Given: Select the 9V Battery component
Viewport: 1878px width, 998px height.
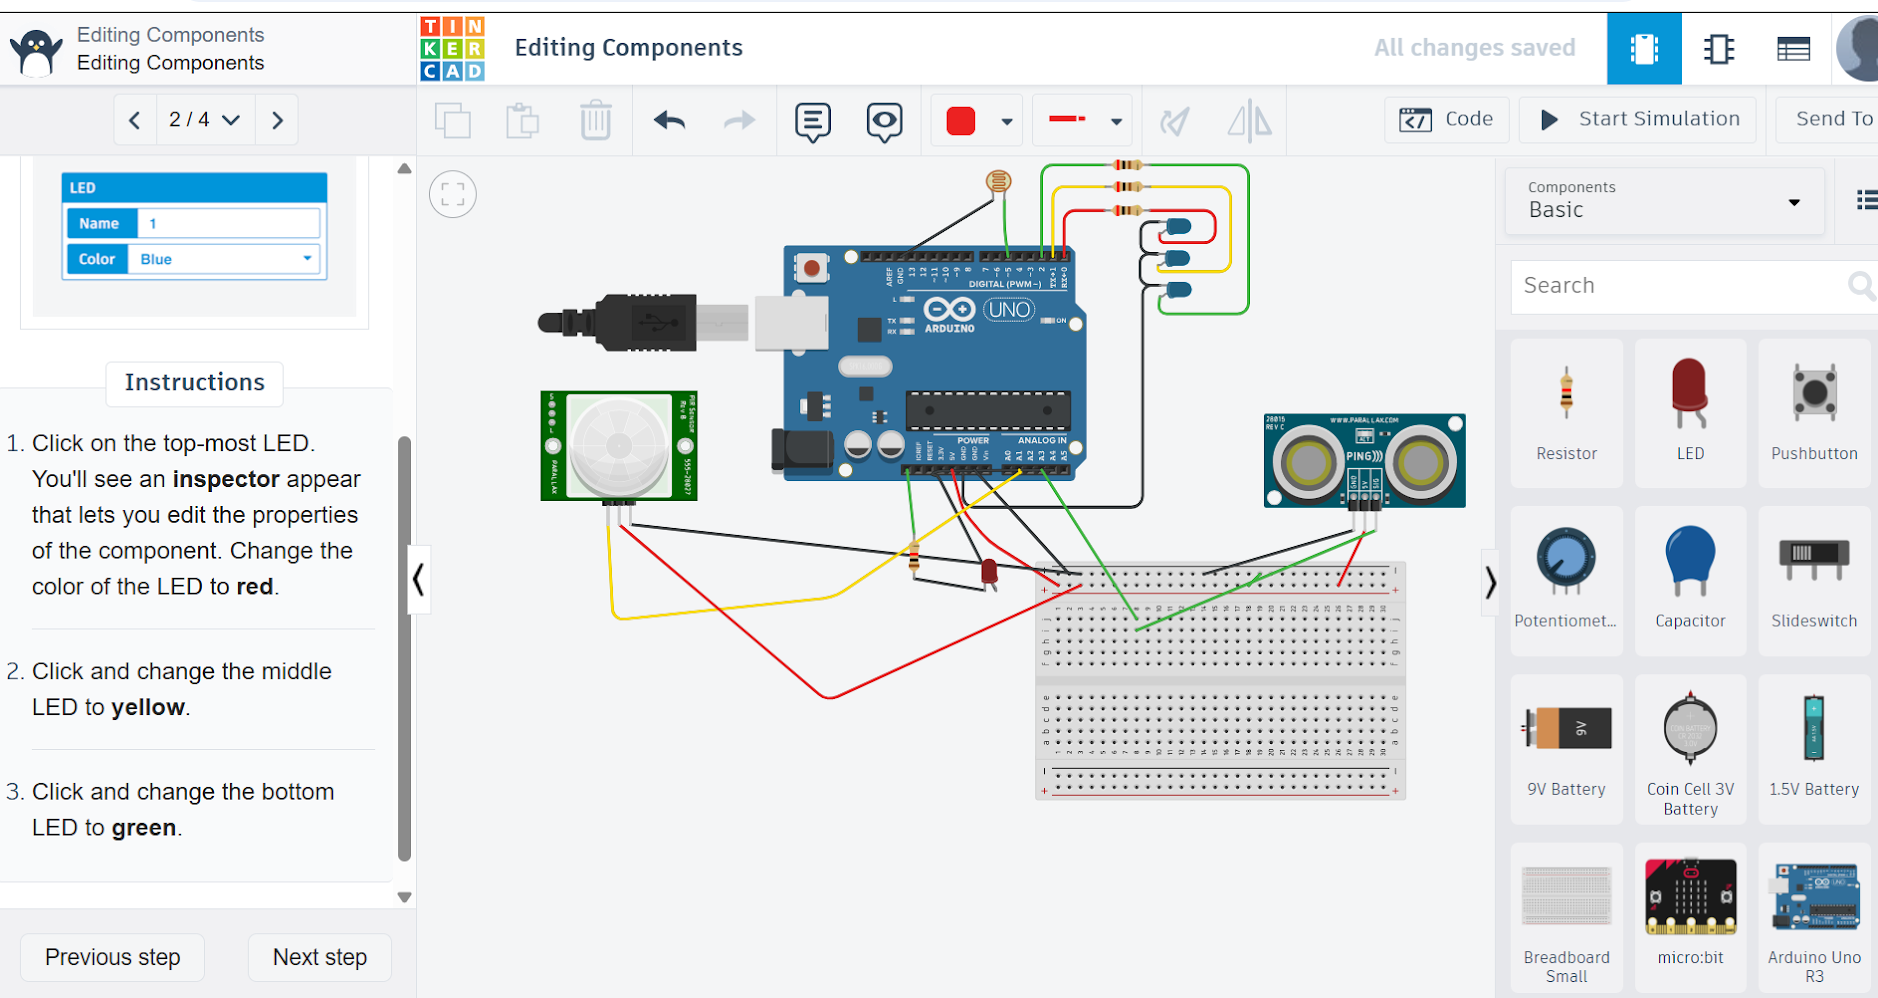Looking at the screenshot, I should (x=1566, y=748).
